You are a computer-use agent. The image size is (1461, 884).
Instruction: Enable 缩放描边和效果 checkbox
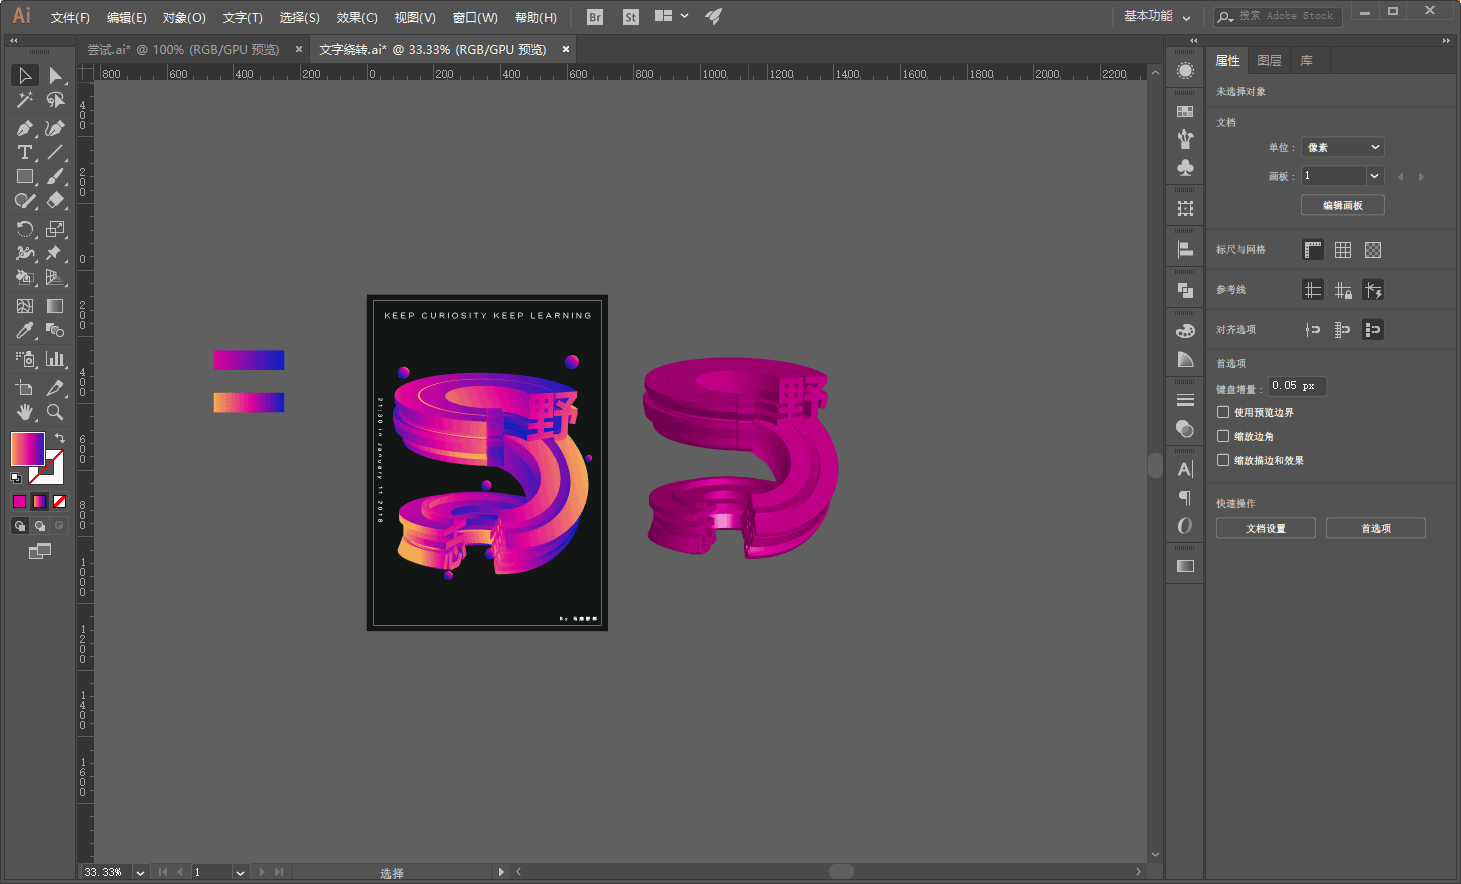coord(1223,460)
